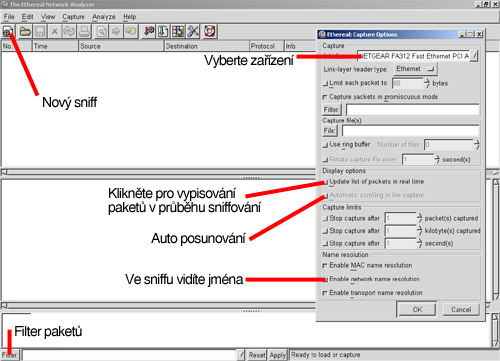Go to packet with the arrow-and-circle icon

pos(131,31)
